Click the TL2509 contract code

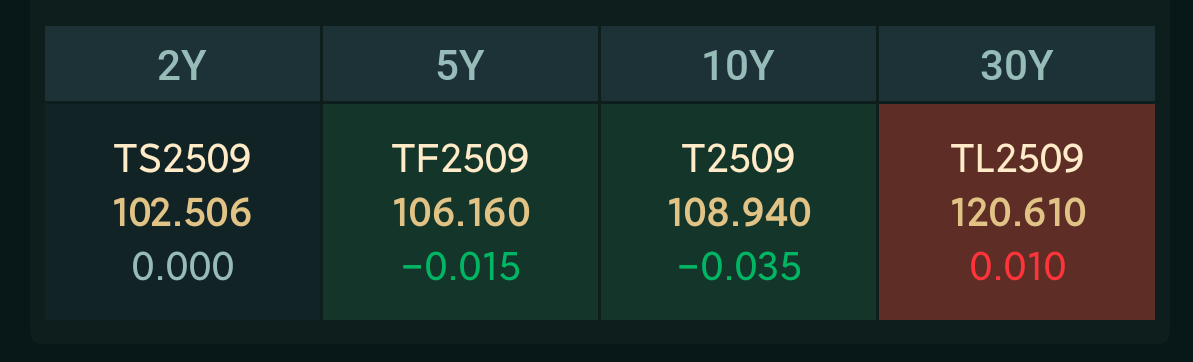[x=1017, y=159]
